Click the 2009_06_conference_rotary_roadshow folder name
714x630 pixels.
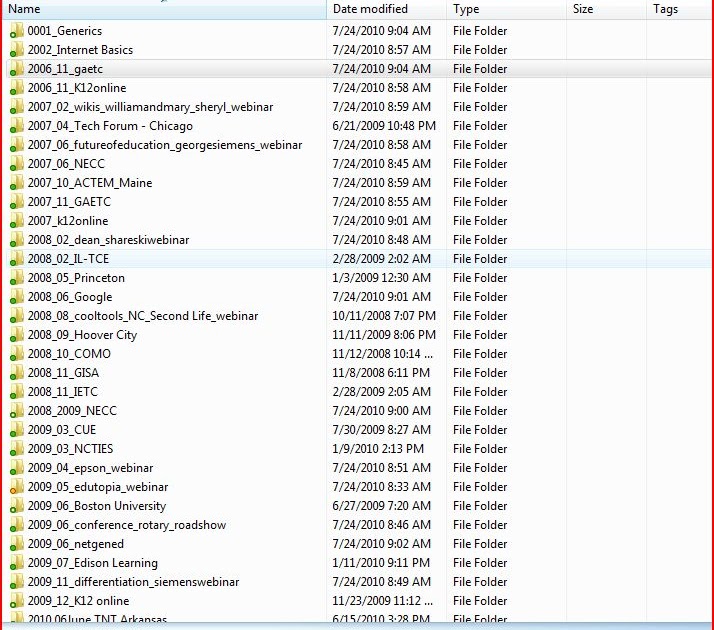127,525
